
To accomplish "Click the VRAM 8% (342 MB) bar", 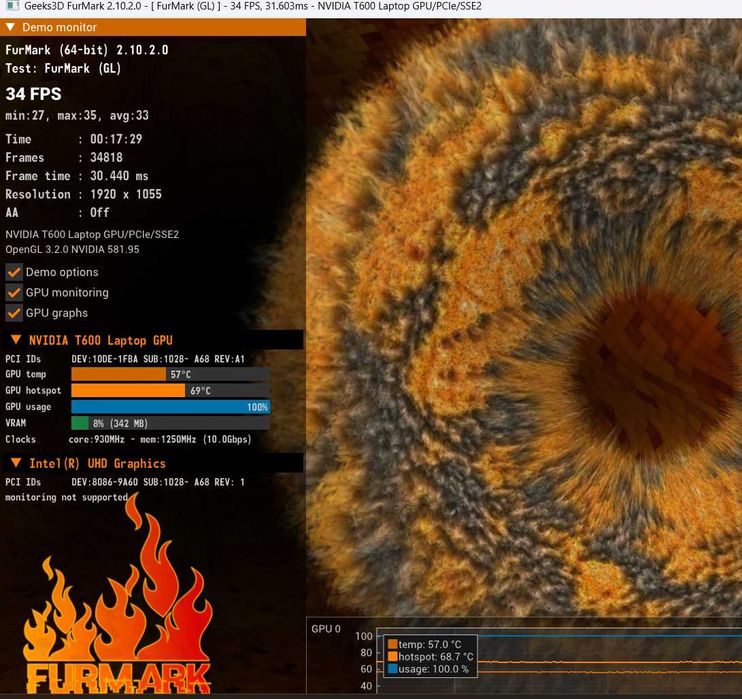I will point(170,423).
